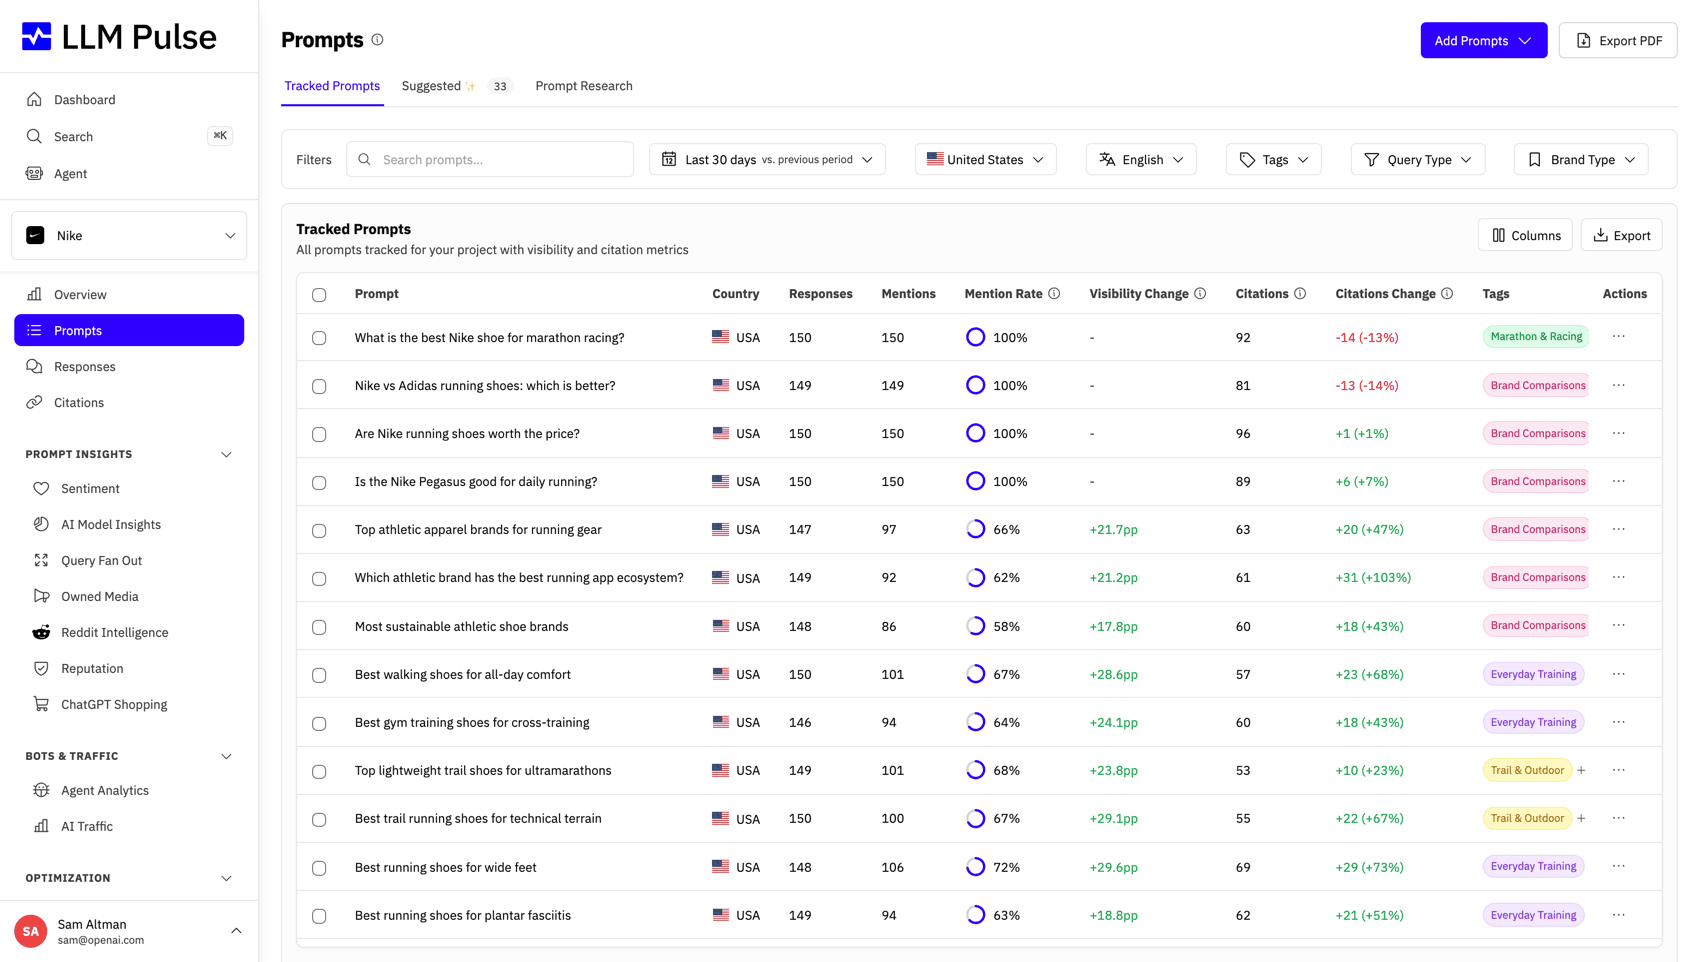Click the Visibility Change info icon
The image size is (1700, 962).
(1200, 294)
